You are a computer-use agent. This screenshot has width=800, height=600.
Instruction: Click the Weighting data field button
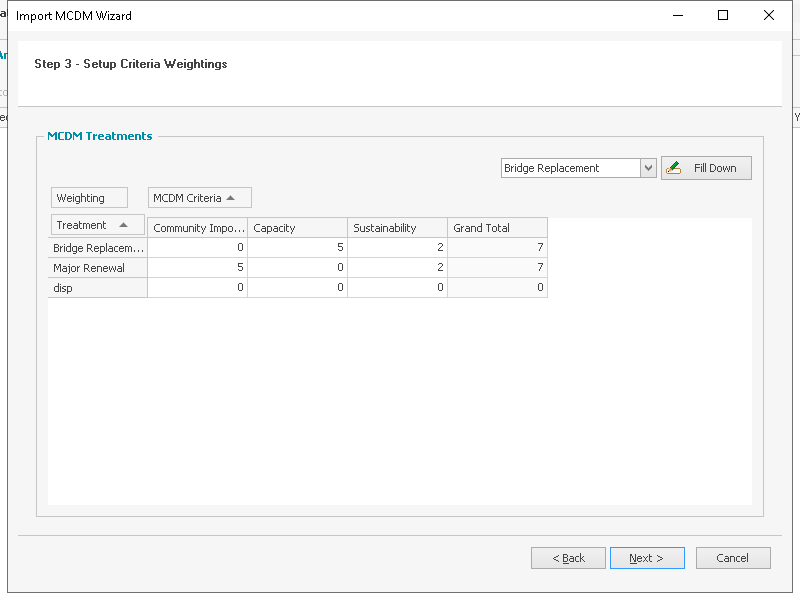pyautogui.click(x=89, y=198)
